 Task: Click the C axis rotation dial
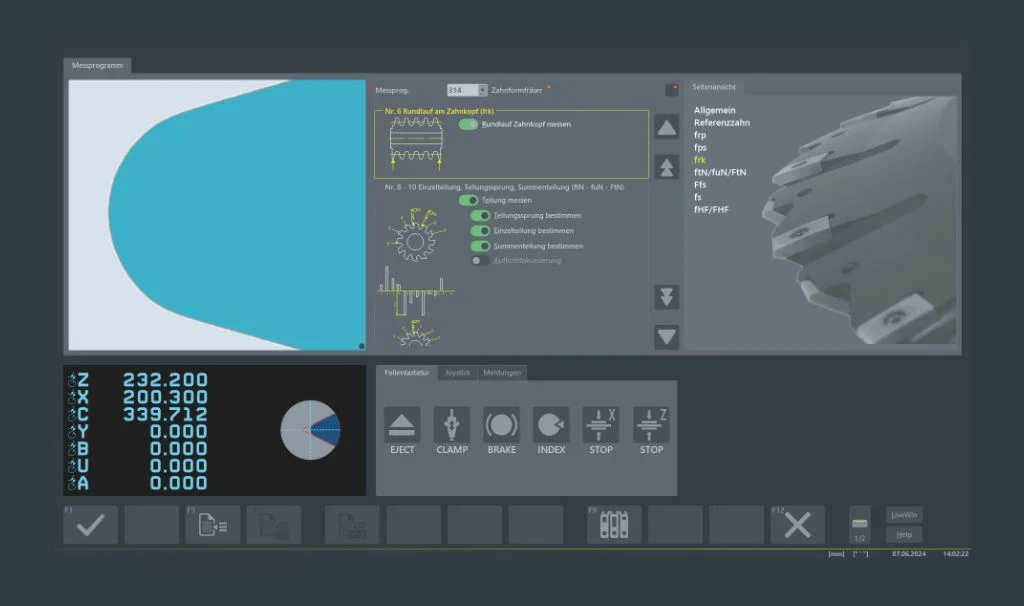point(309,430)
